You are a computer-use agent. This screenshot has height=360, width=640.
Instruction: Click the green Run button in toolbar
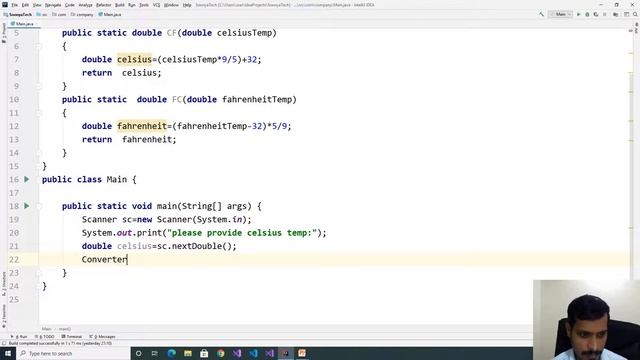(x=578, y=14)
